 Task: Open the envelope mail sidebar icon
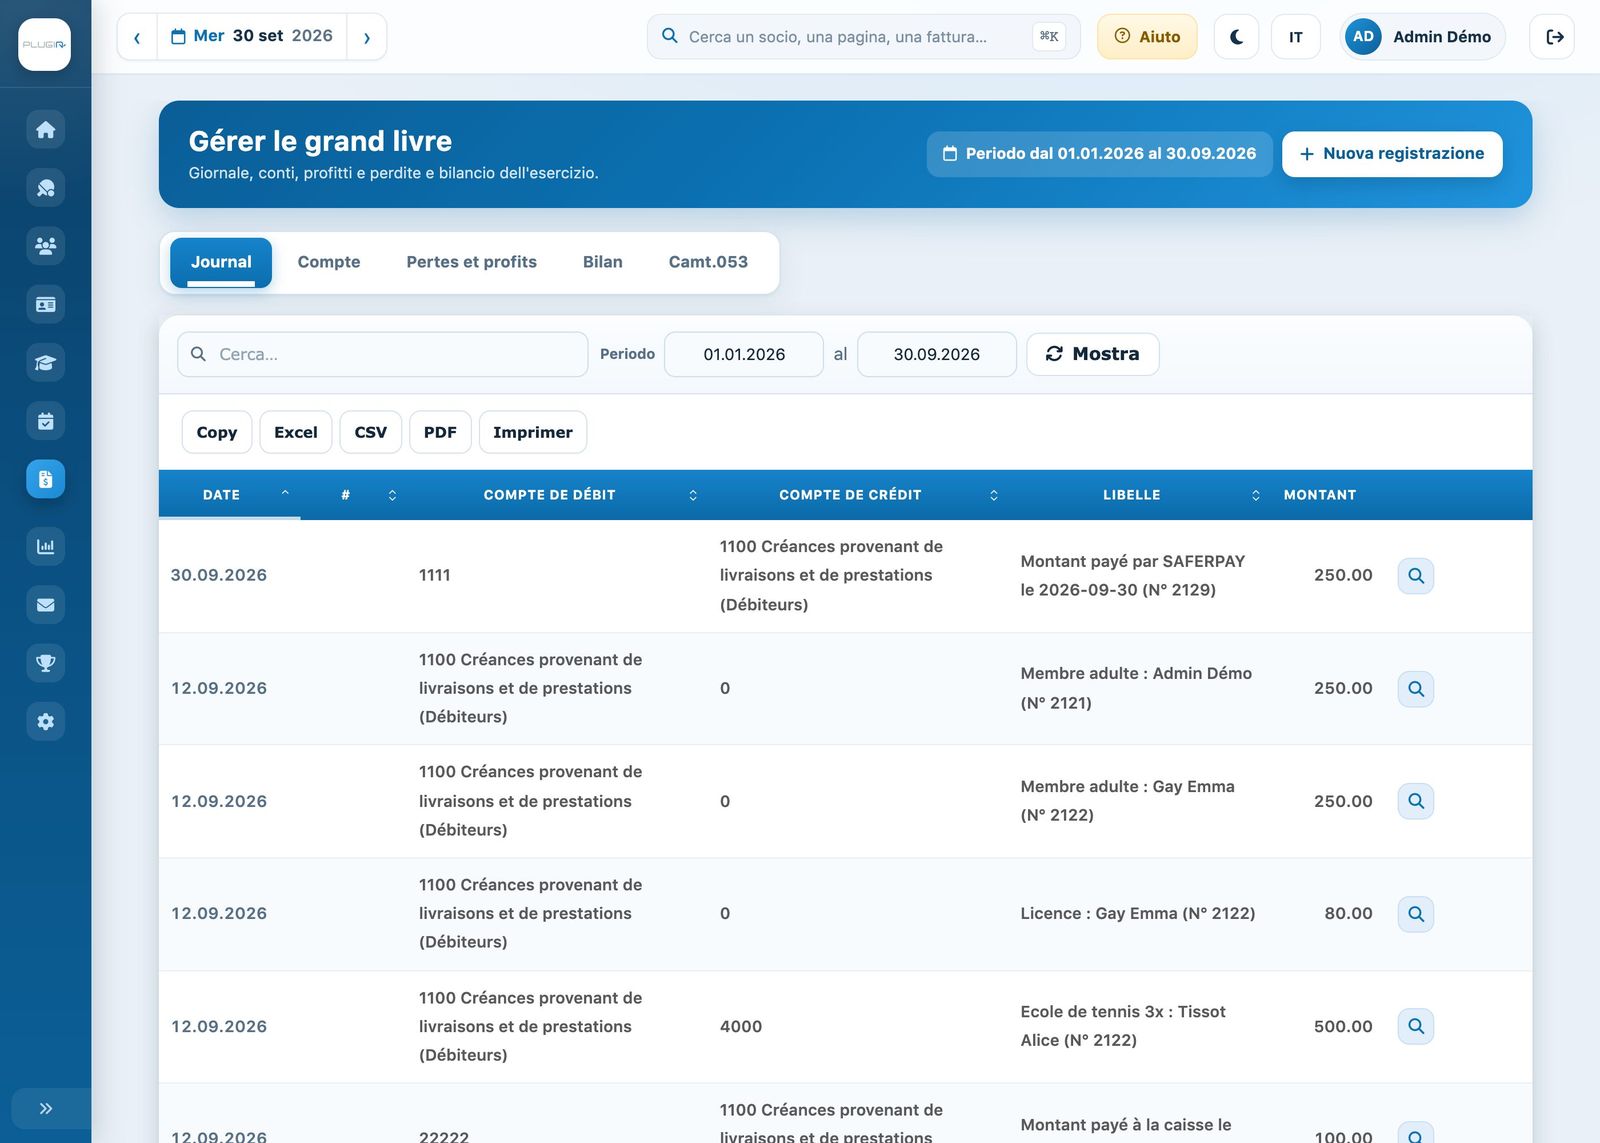click(x=45, y=604)
